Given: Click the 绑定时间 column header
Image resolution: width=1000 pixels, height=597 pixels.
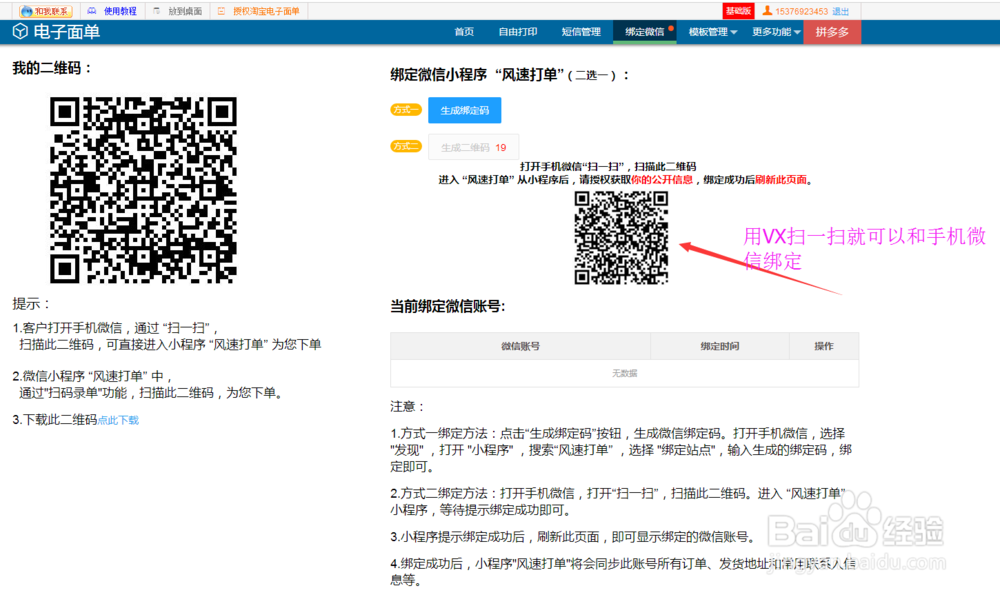Looking at the screenshot, I should [719, 346].
